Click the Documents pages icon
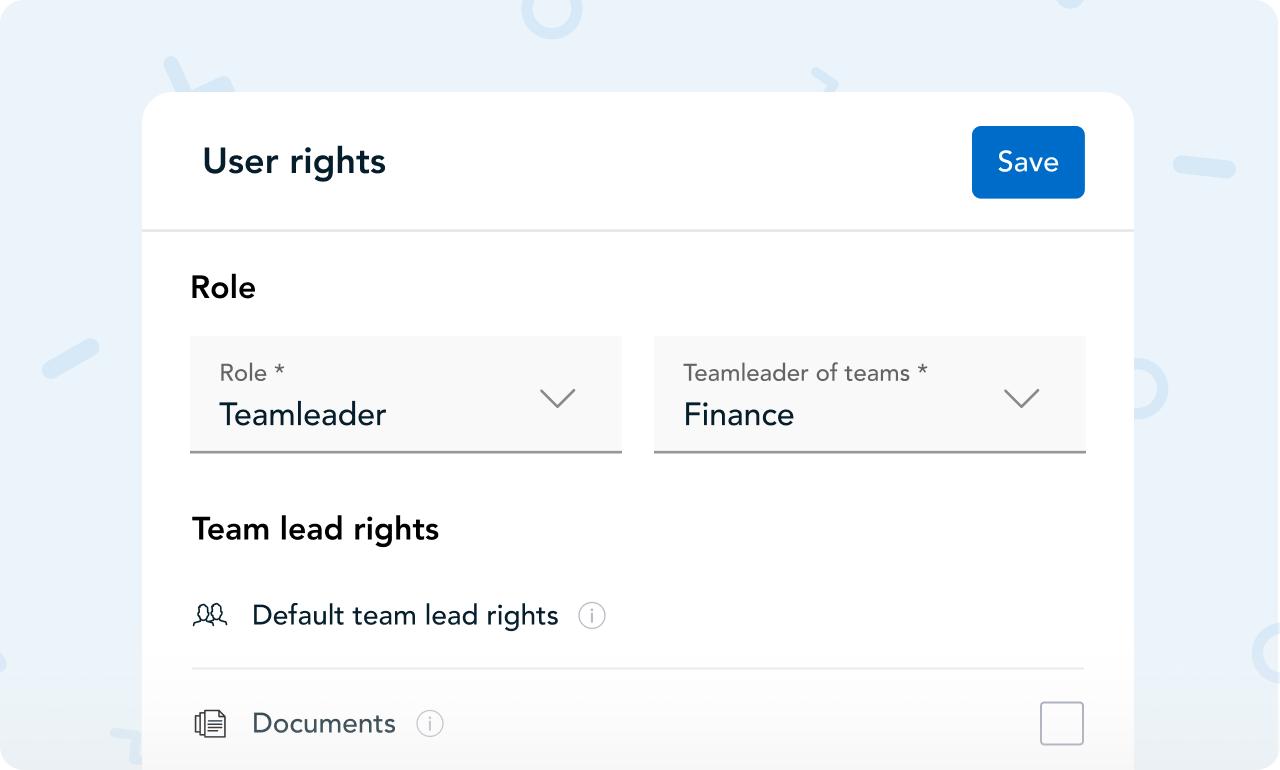Viewport: 1280px width, 770px height. 210,723
